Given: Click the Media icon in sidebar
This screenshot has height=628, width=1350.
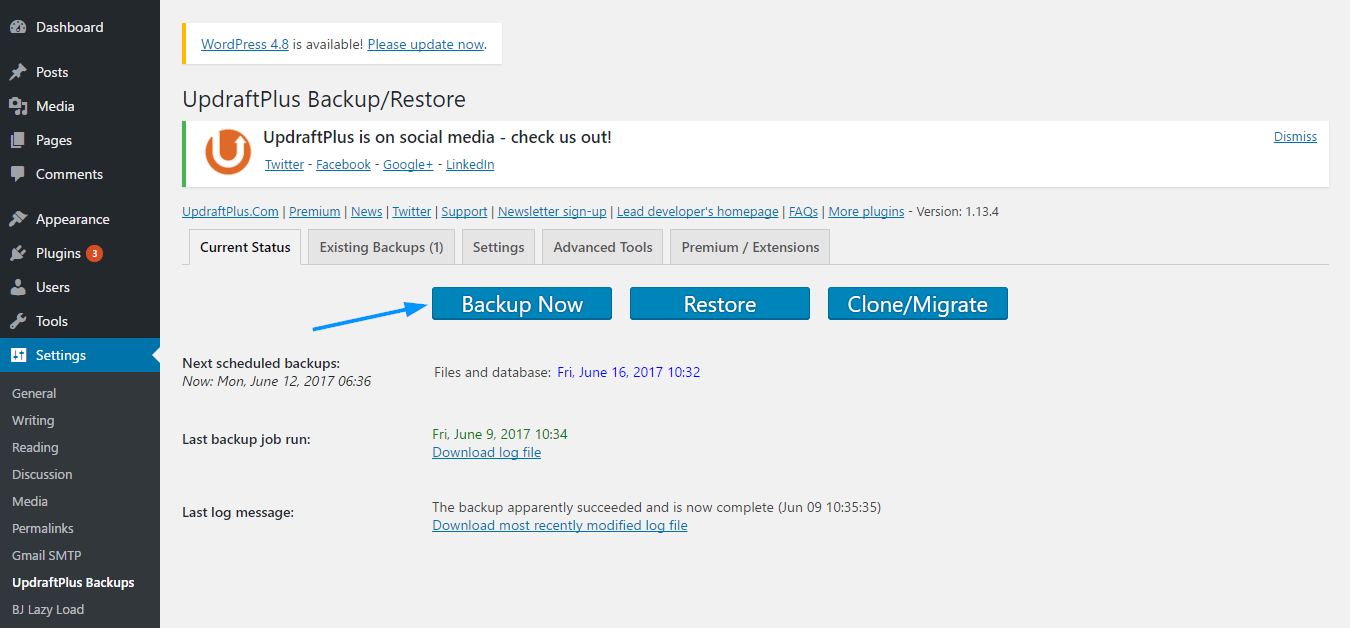Looking at the screenshot, I should [18, 106].
